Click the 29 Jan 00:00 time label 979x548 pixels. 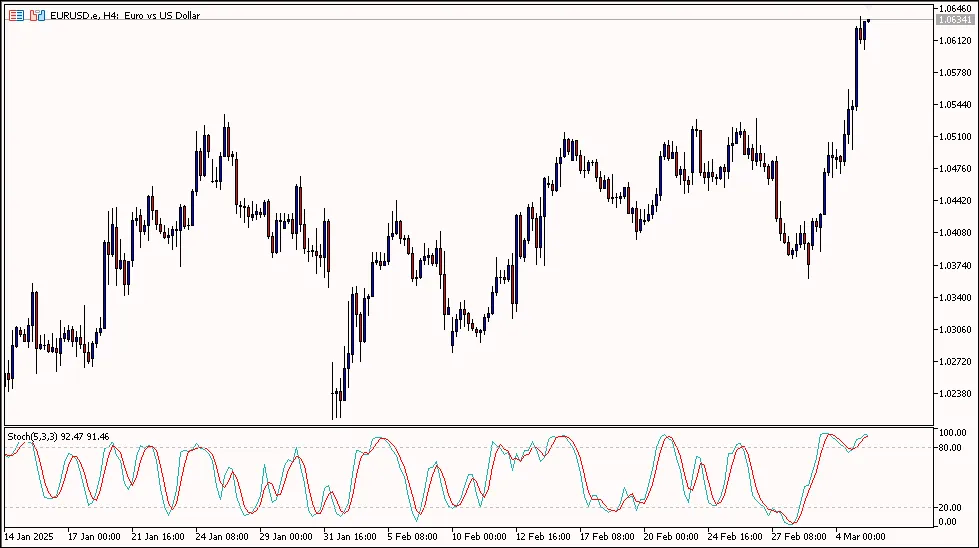[x=286, y=536]
